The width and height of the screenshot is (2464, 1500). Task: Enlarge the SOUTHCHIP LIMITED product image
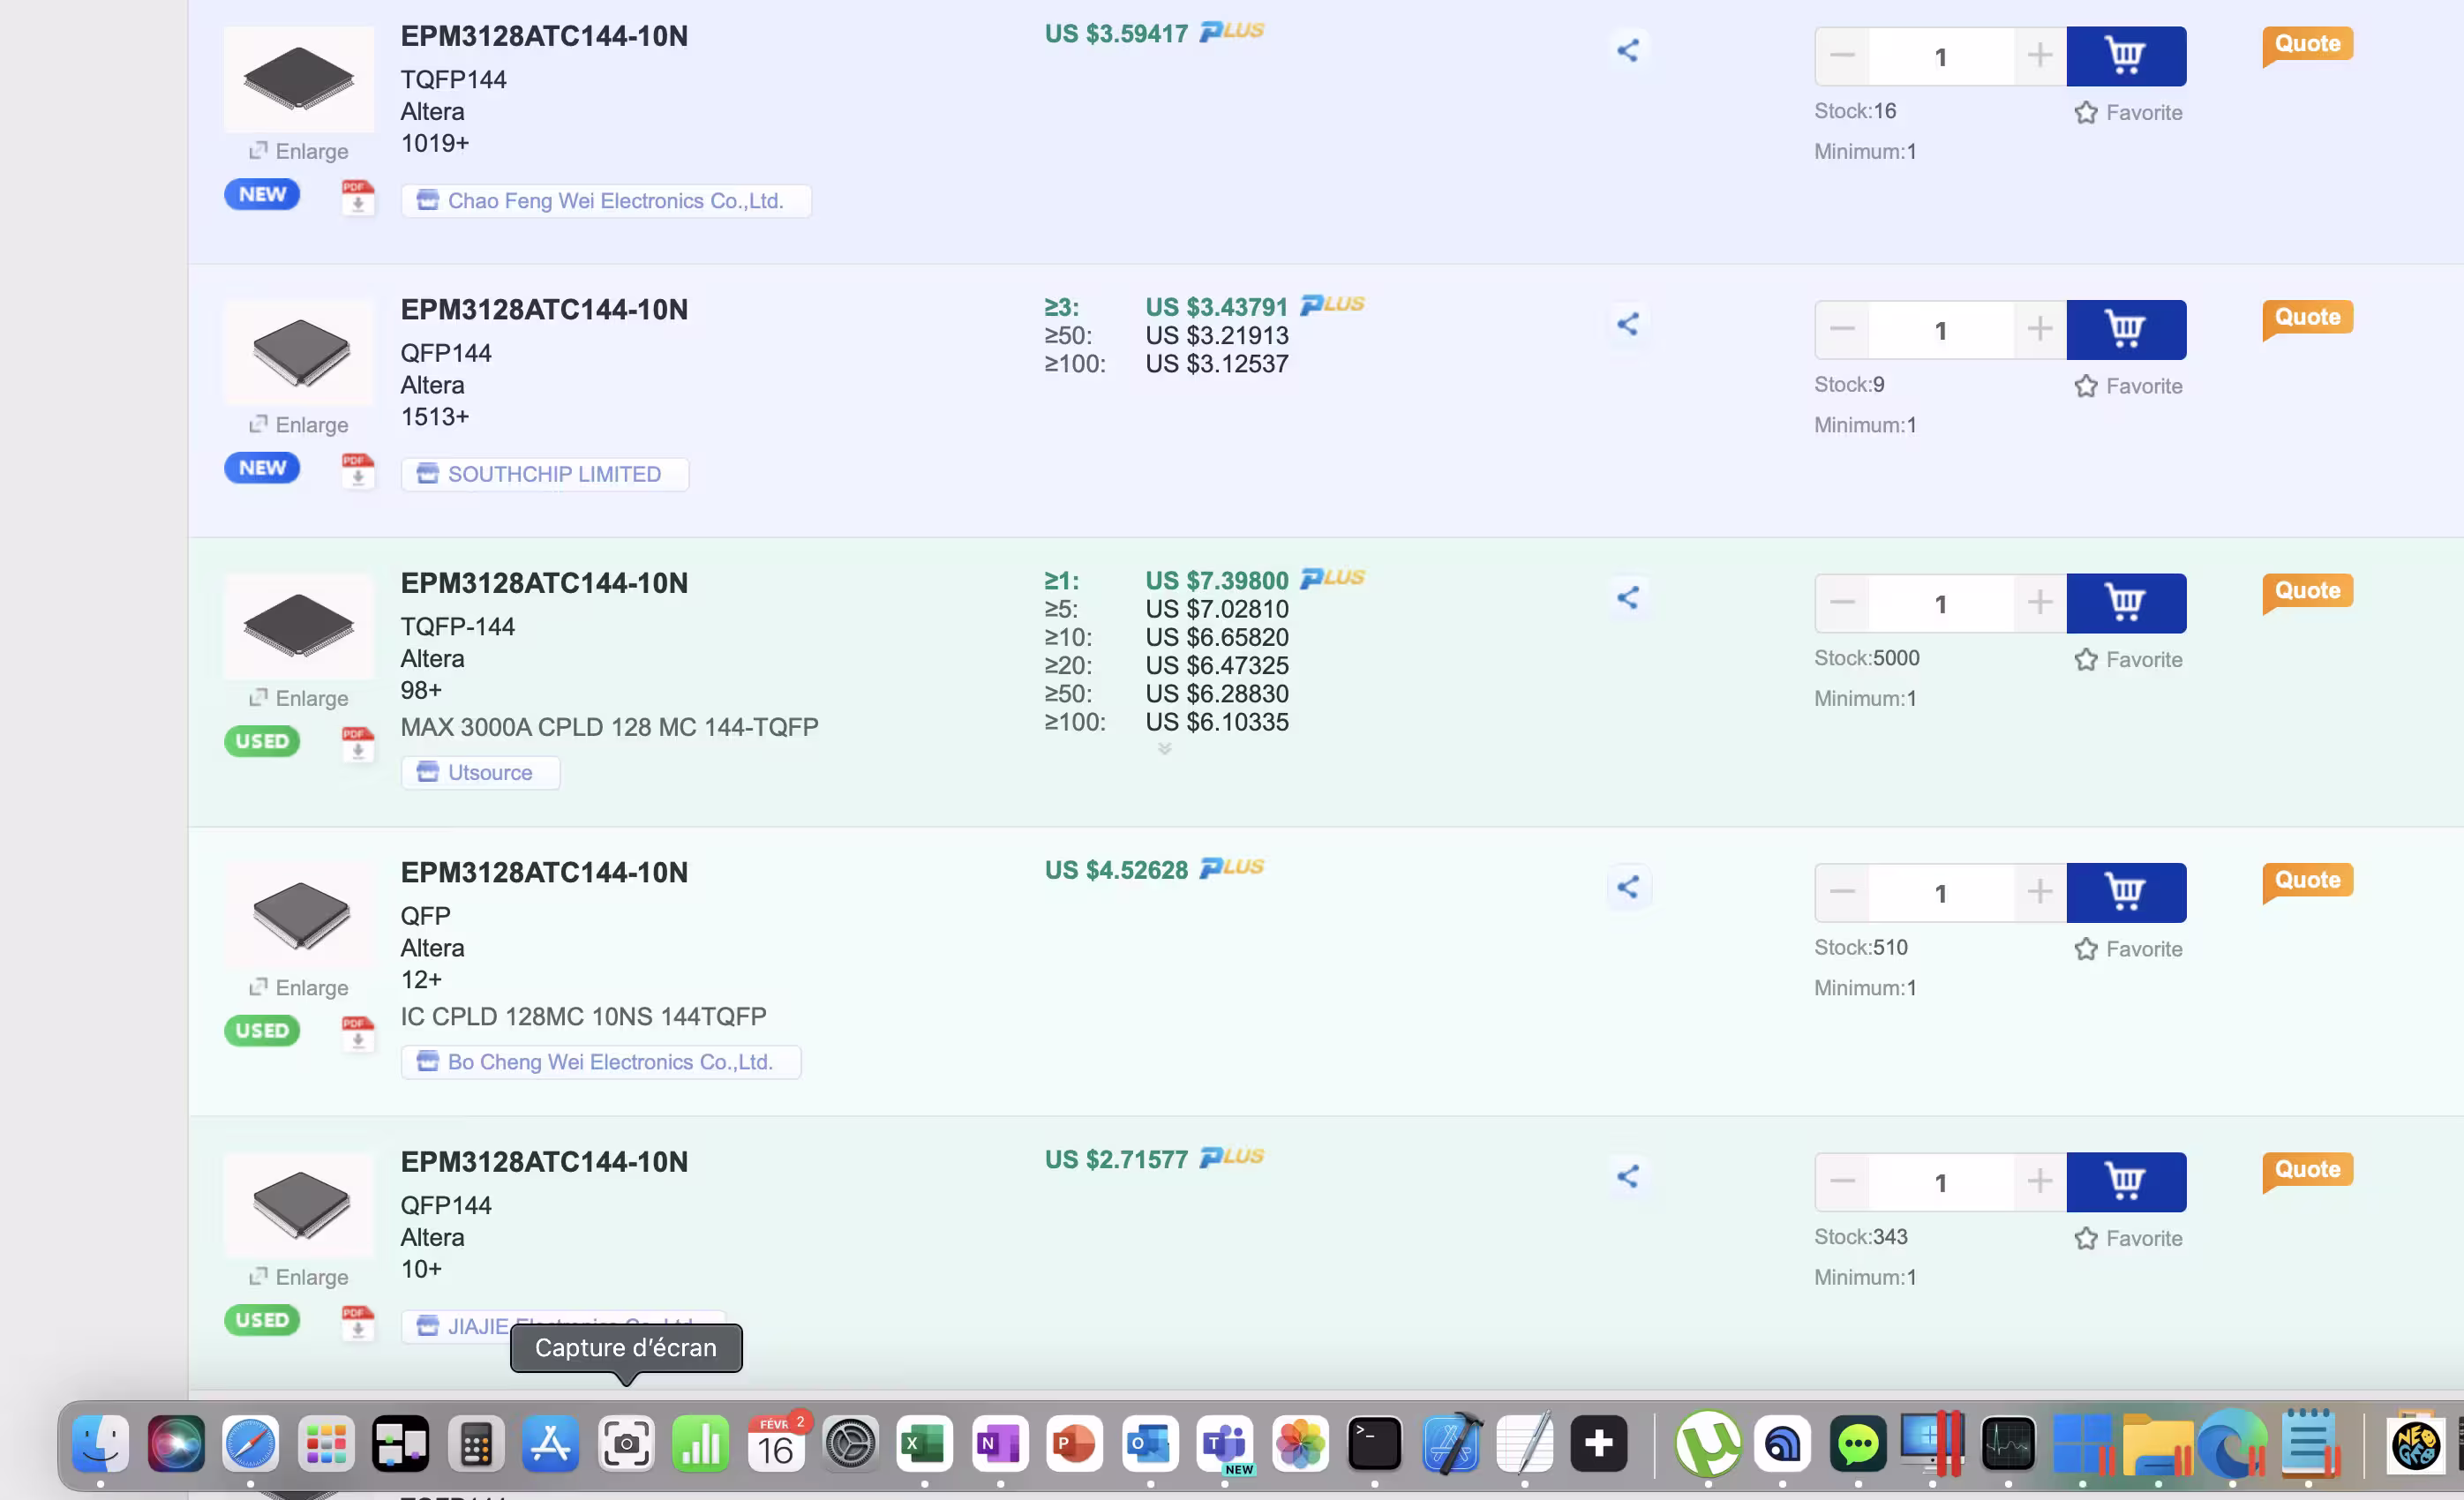(x=299, y=425)
